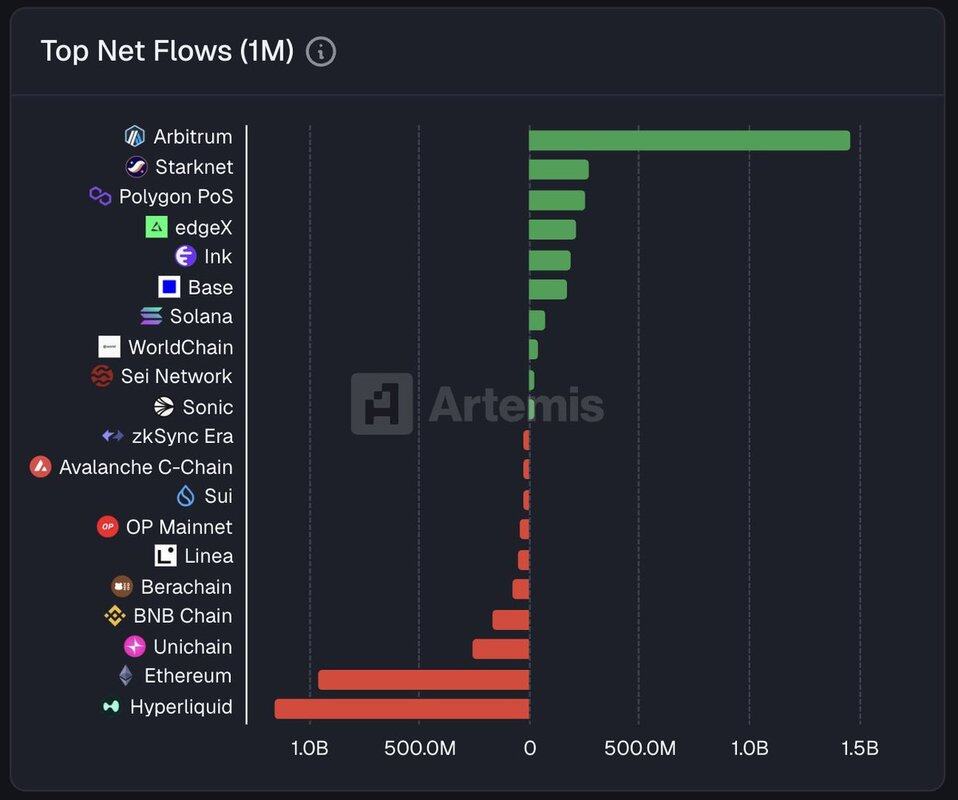Click the Solana logo icon

point(151,317)
